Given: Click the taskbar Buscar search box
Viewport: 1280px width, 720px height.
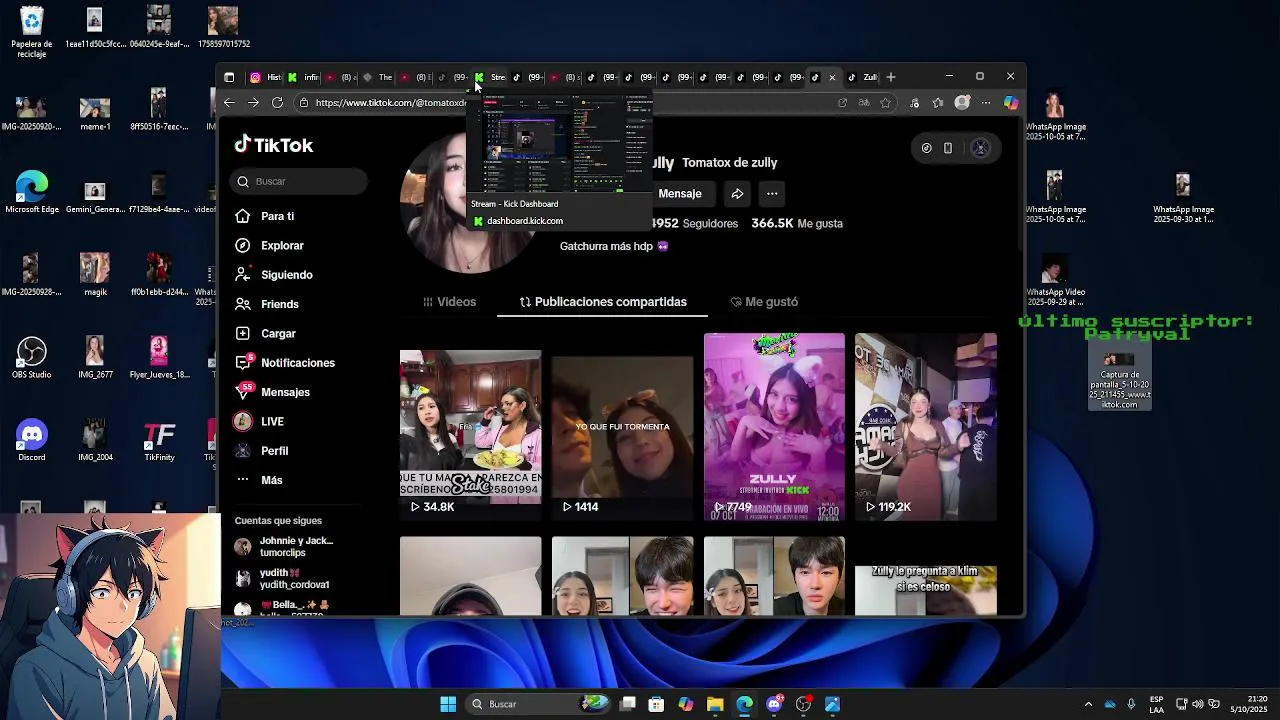Looking at the screenshot, I should pyautogui.click(x=540, y=704).
